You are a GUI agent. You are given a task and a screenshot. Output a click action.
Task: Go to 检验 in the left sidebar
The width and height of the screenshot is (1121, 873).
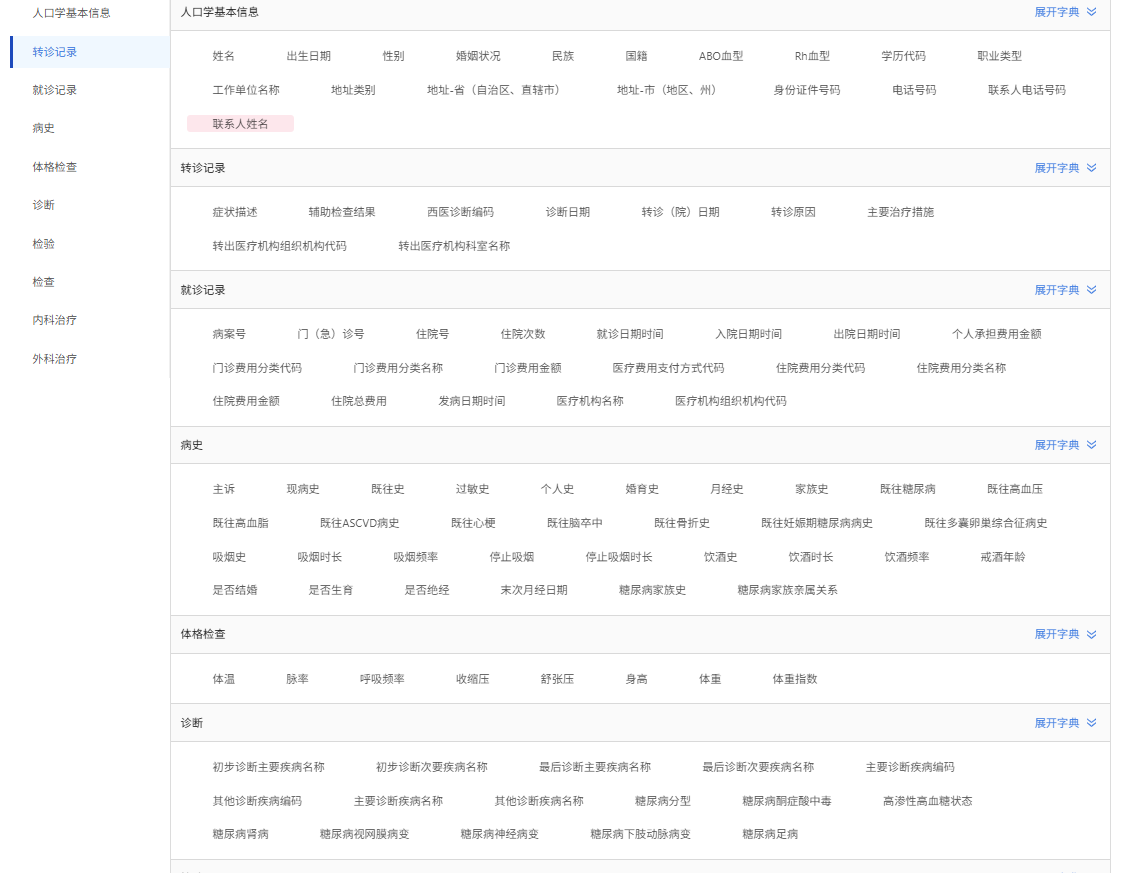point(43,244)
